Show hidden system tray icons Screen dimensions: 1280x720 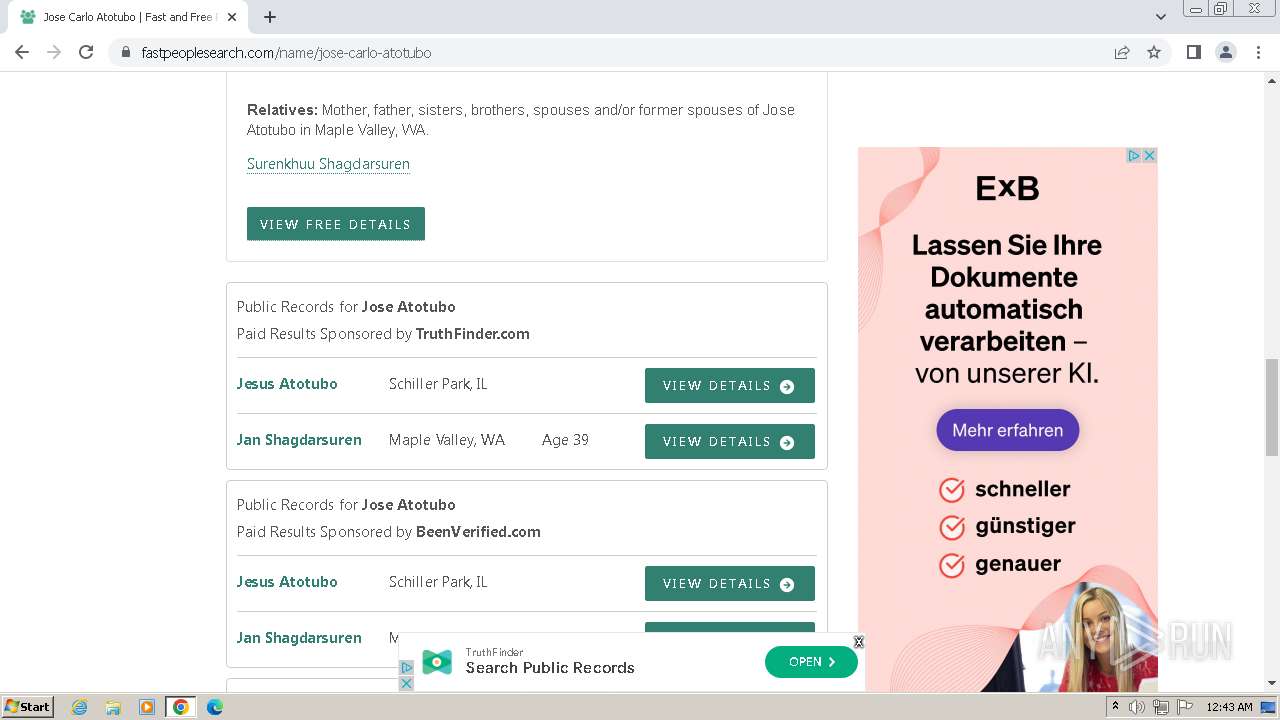pyautogui.click(x=1115, y=707)
